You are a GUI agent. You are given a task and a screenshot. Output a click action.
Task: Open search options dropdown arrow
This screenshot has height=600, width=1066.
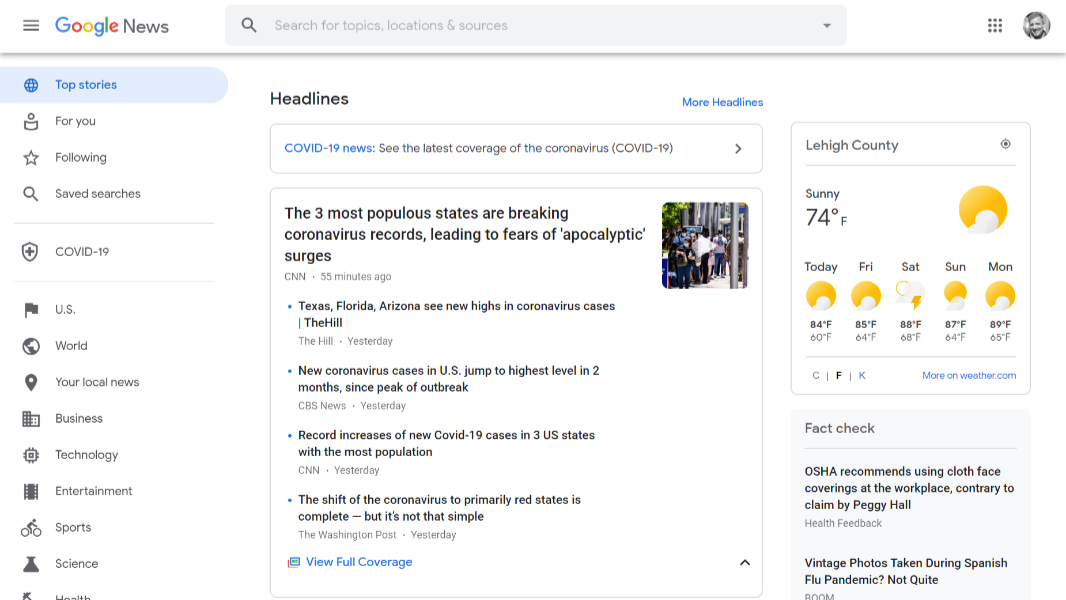coord(827,26)
